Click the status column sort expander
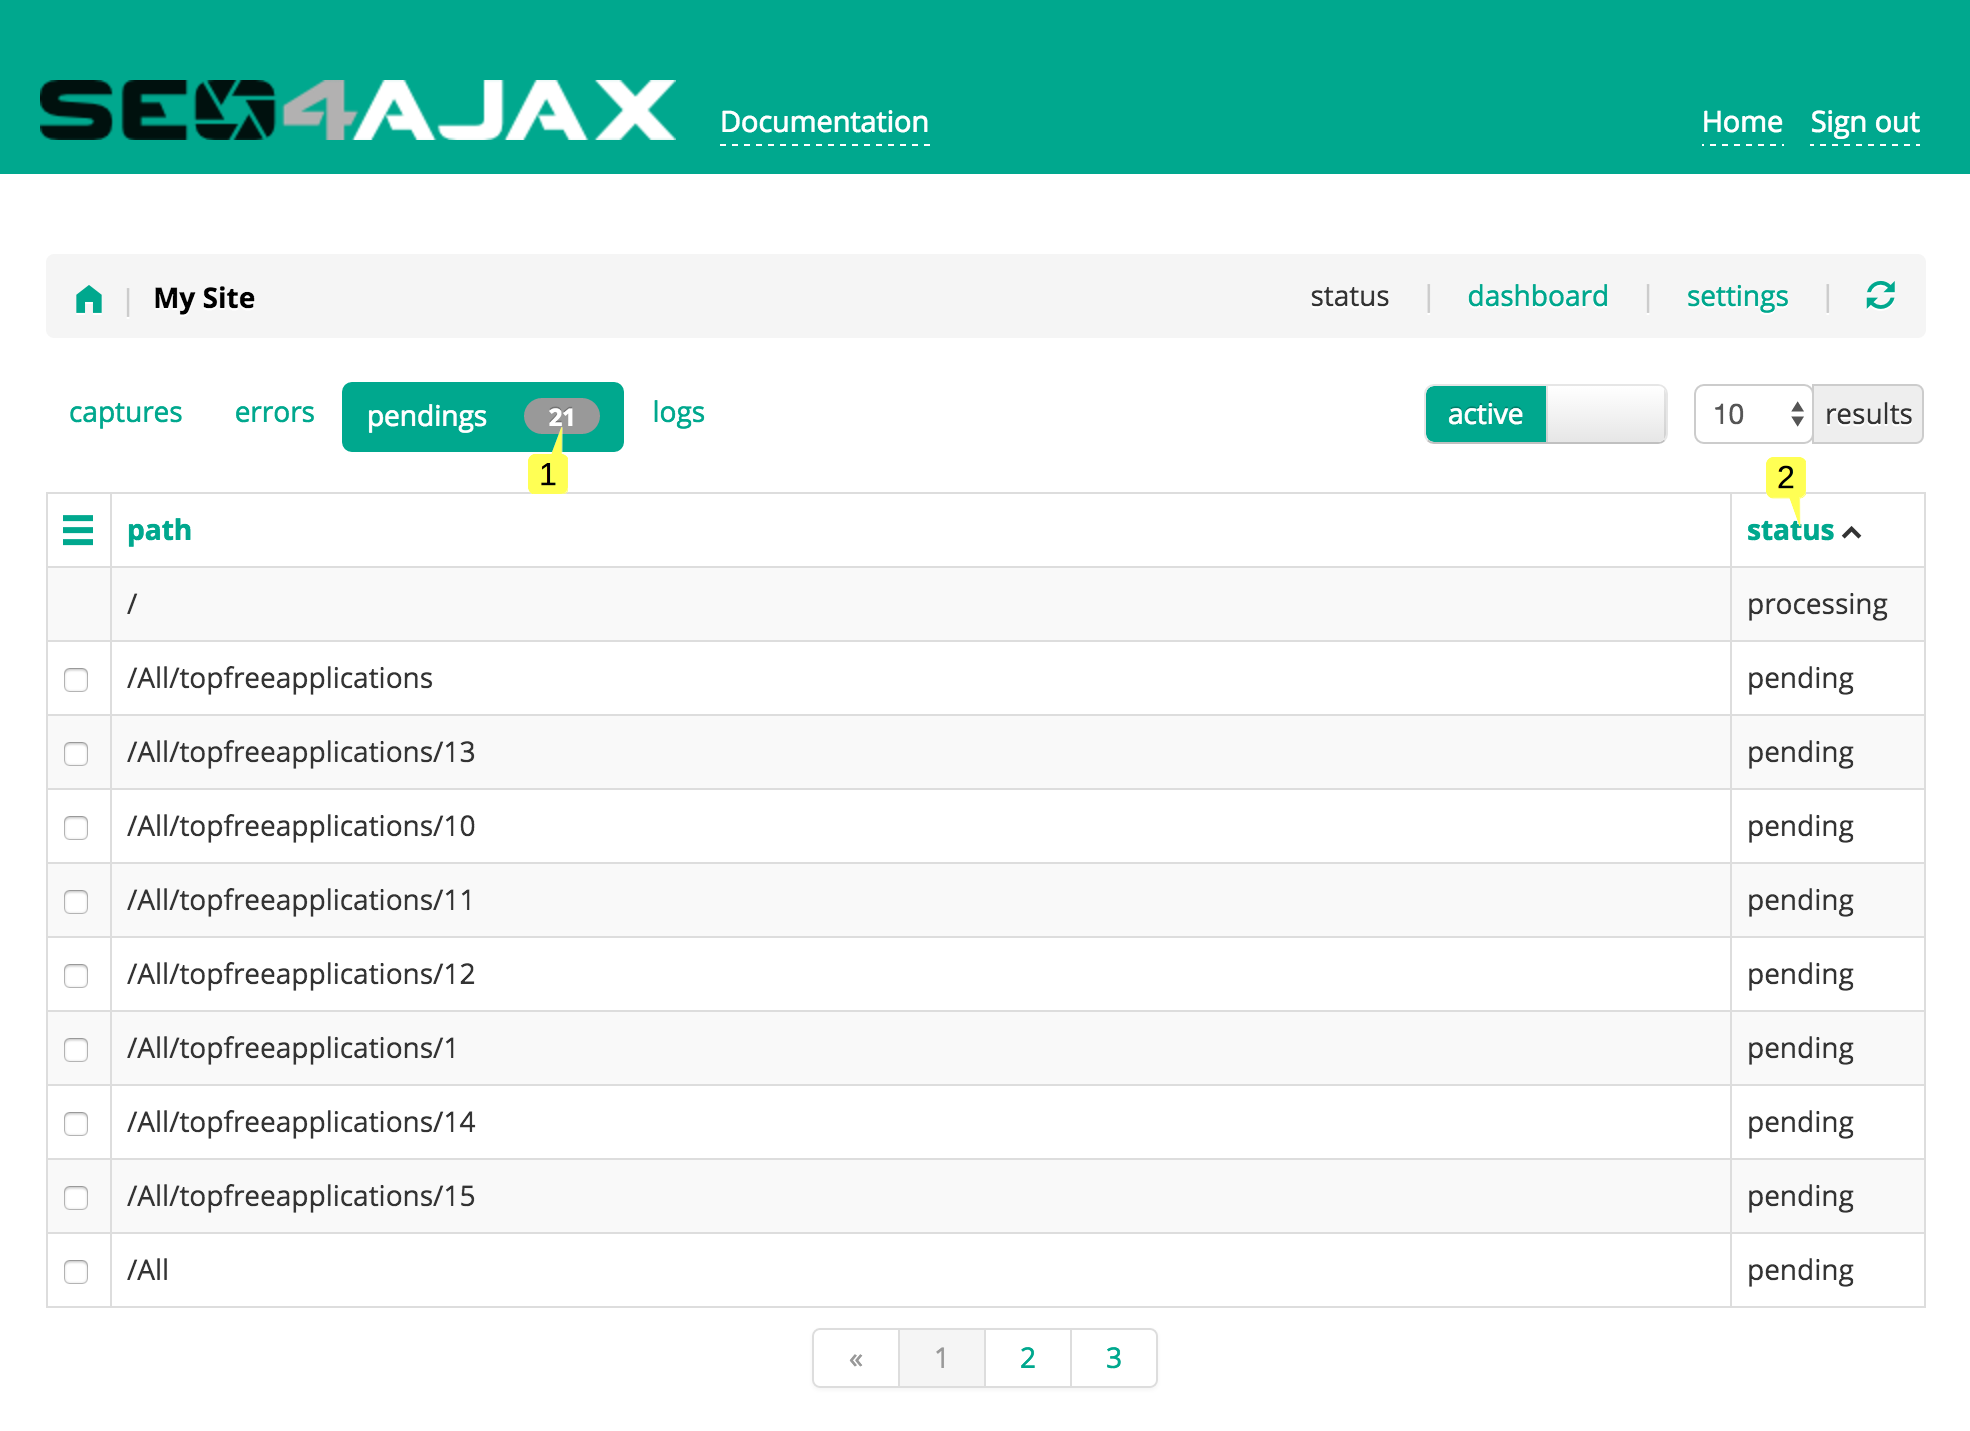This screenshot has width=1970, height=1431. [1855, 531]
